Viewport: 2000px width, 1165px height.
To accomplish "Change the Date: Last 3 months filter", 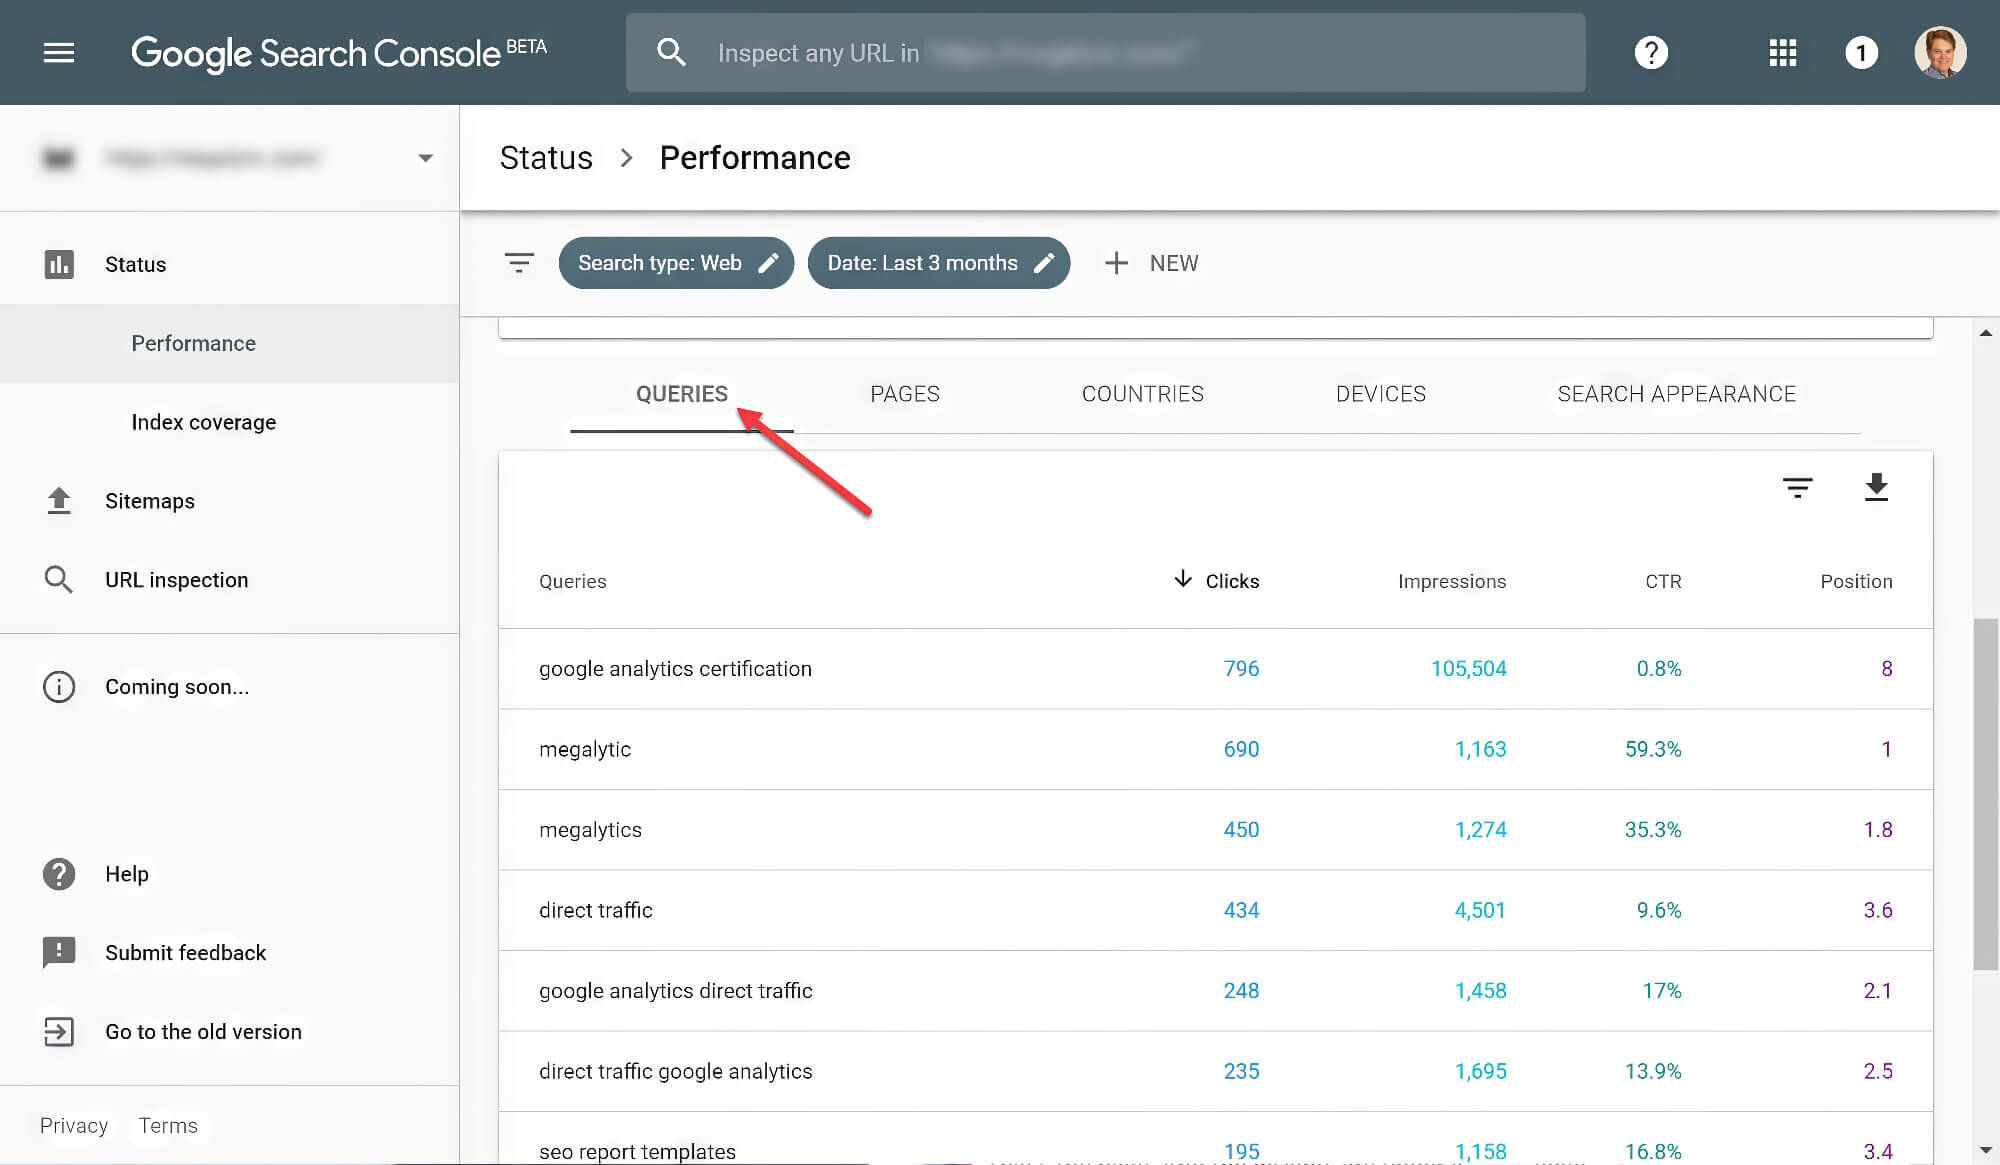I will 938,262.
